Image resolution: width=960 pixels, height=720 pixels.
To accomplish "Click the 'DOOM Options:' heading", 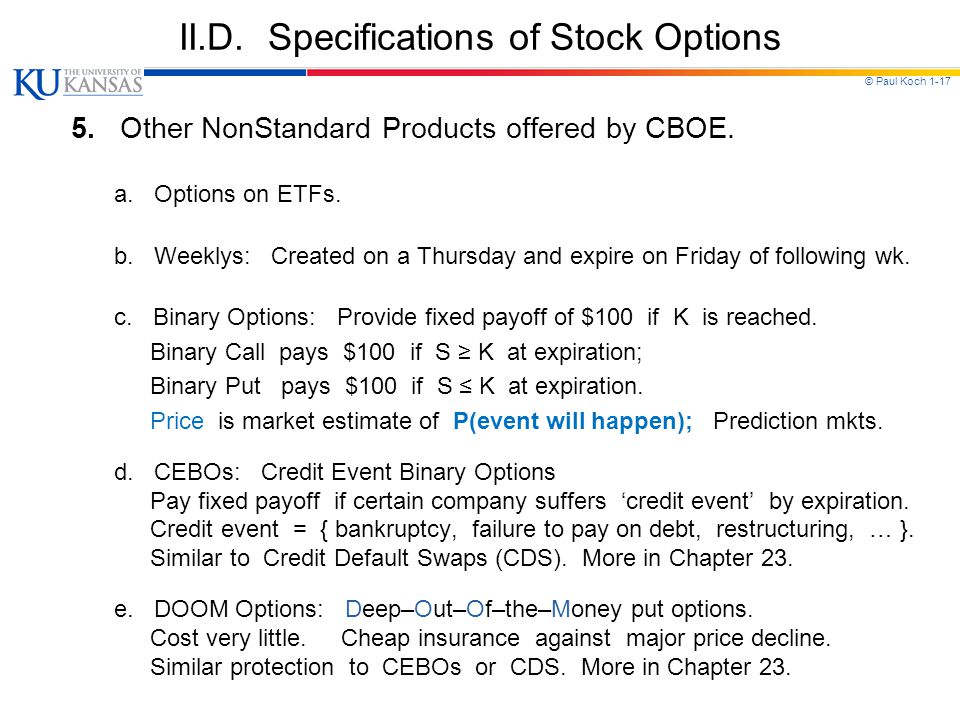I will tap(238, 609).
